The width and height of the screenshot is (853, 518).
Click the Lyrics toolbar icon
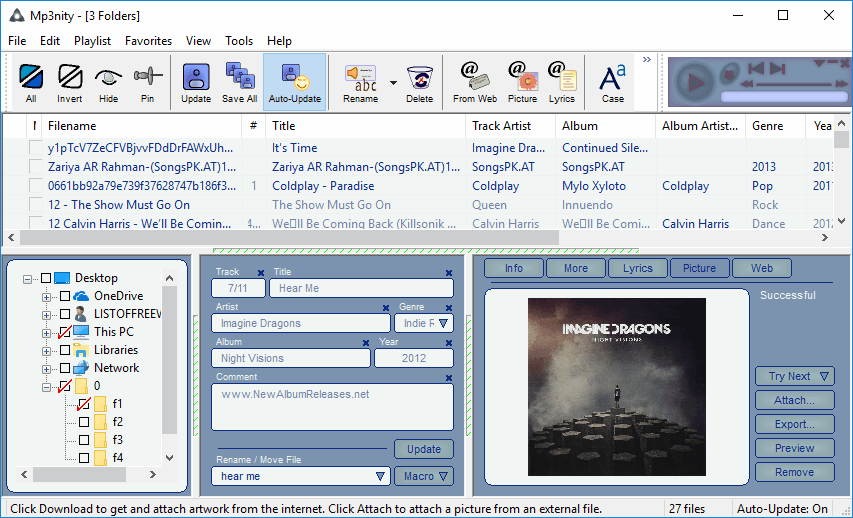[x=561, y=83]
